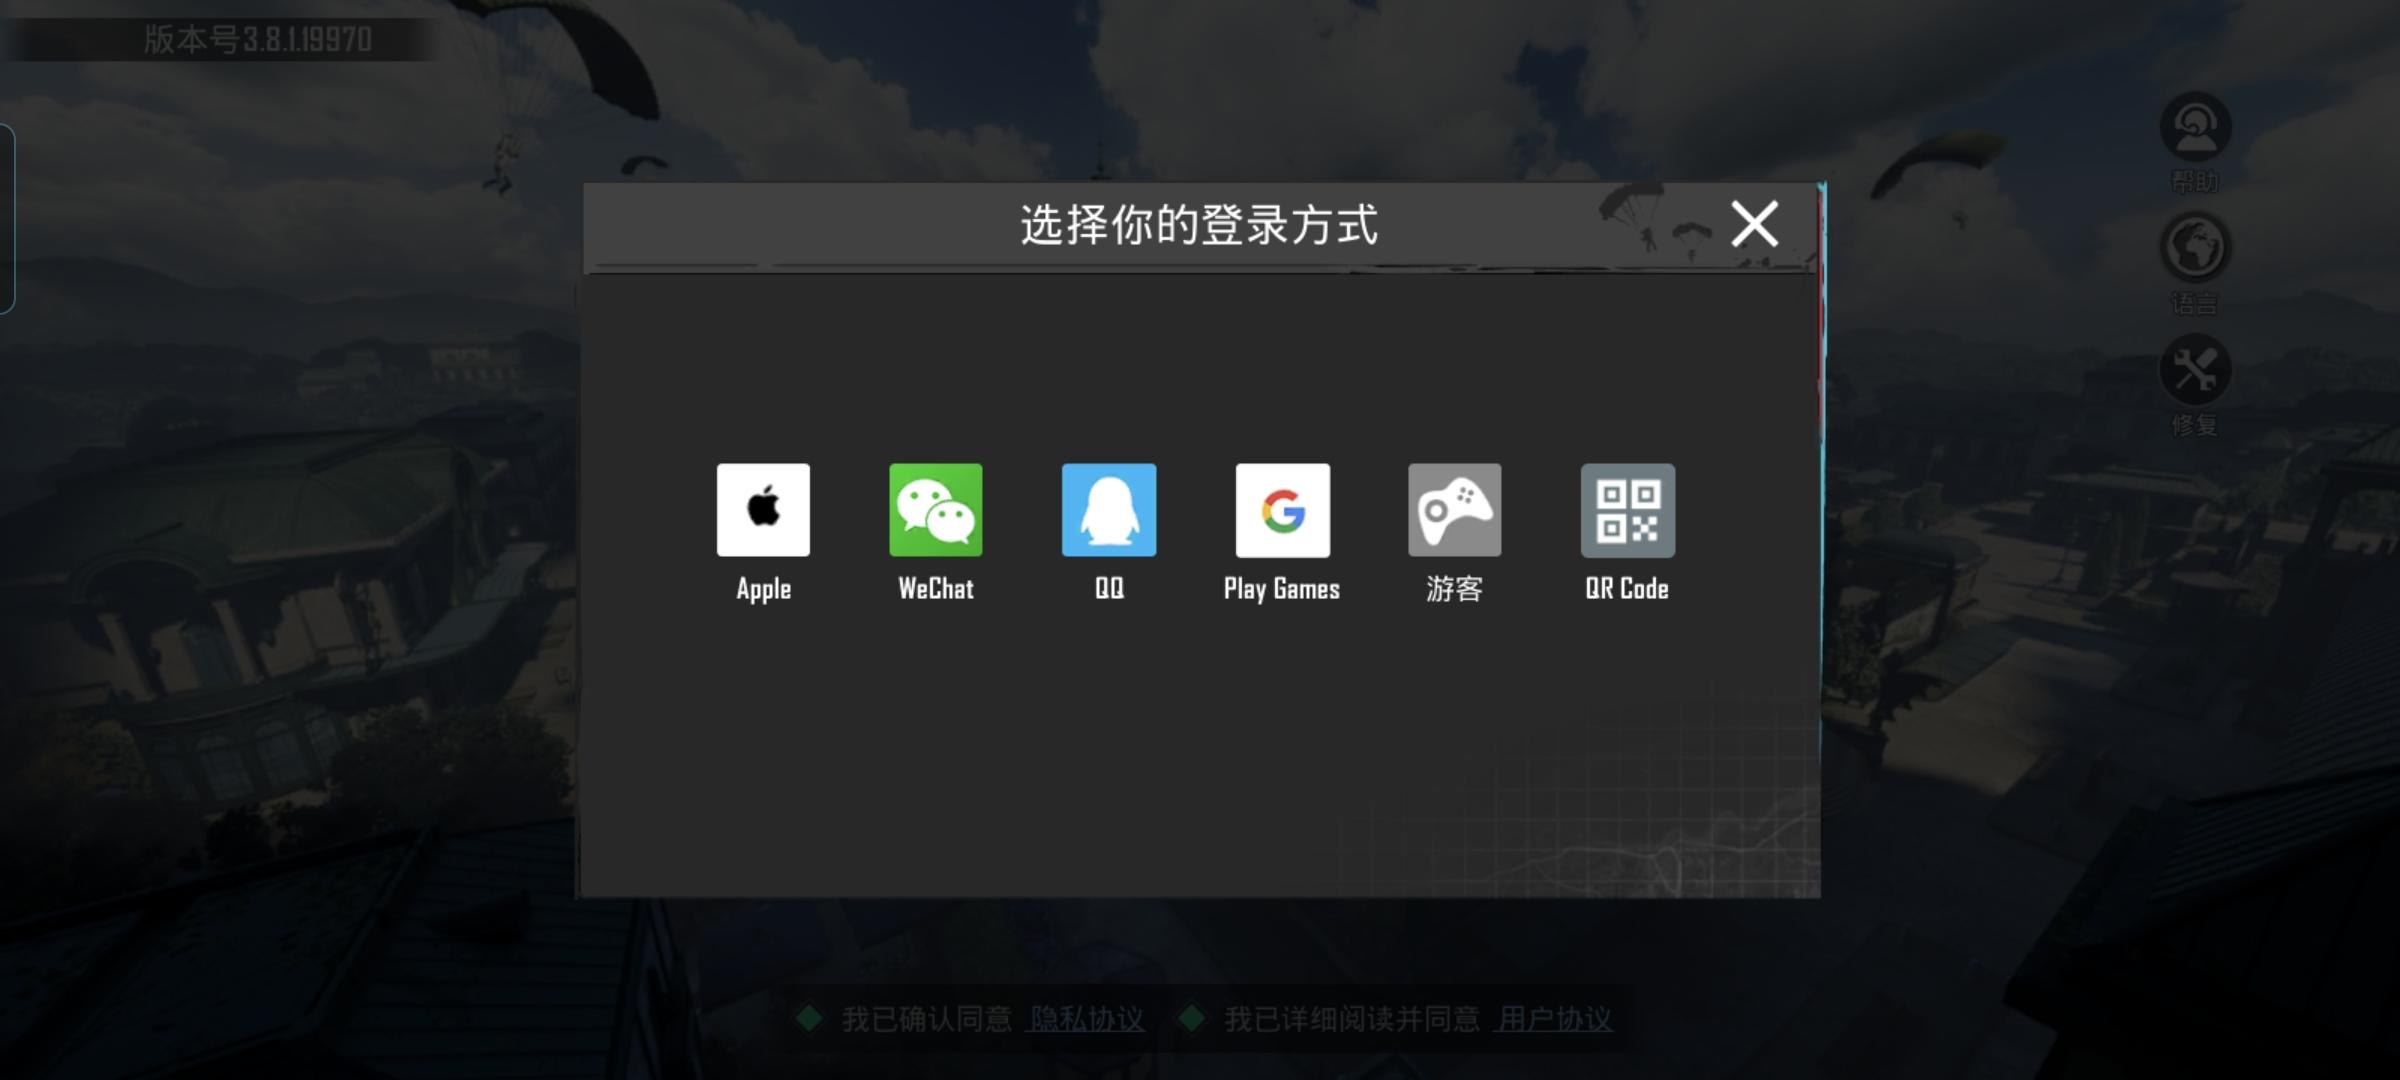Click the Apple label text

pos(764,589)
